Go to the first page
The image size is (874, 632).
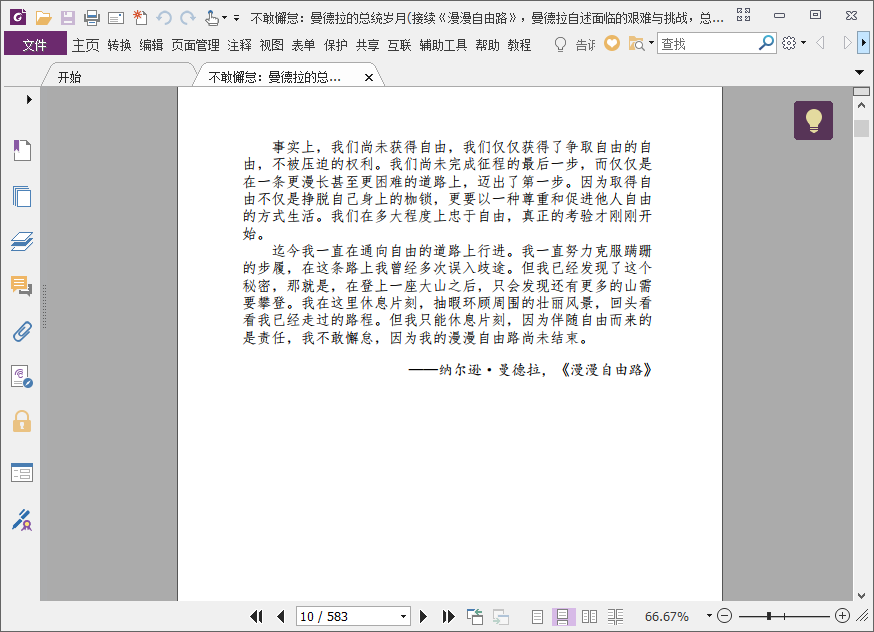point(256,616)
